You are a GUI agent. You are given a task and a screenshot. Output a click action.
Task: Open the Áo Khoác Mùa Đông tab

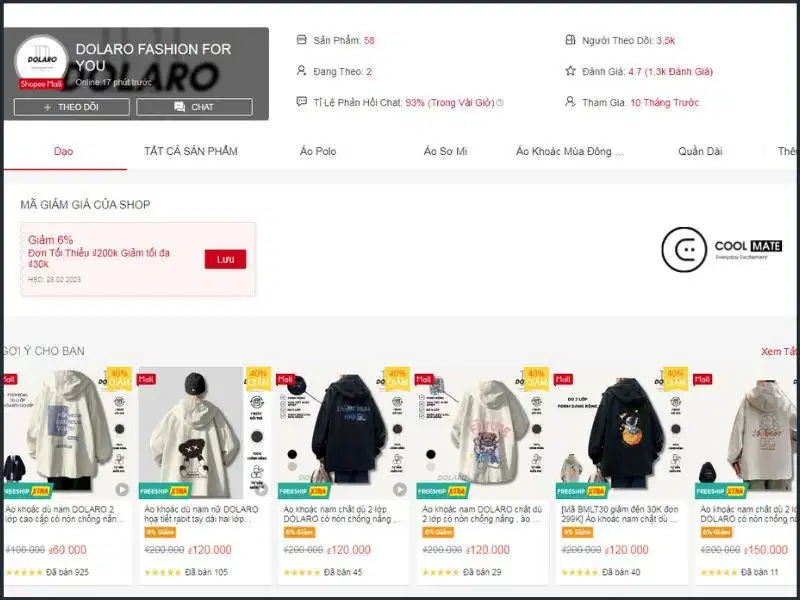(x=569, y=151)
